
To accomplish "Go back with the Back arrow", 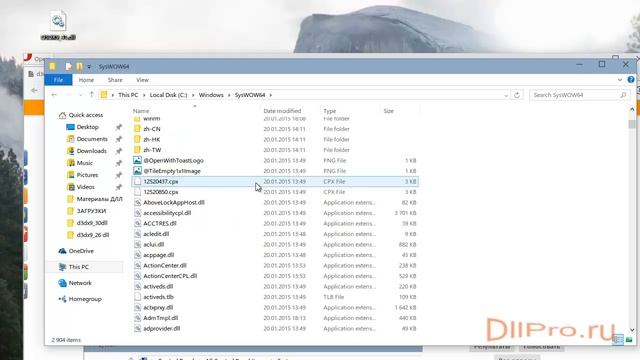I will click(x=54, y=95).
